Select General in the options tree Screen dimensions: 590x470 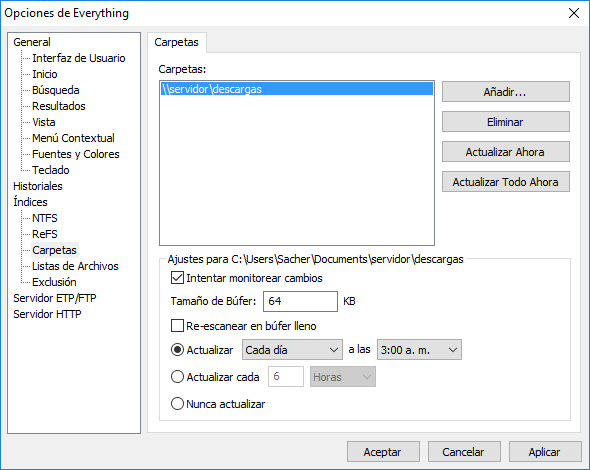point(32,42)
